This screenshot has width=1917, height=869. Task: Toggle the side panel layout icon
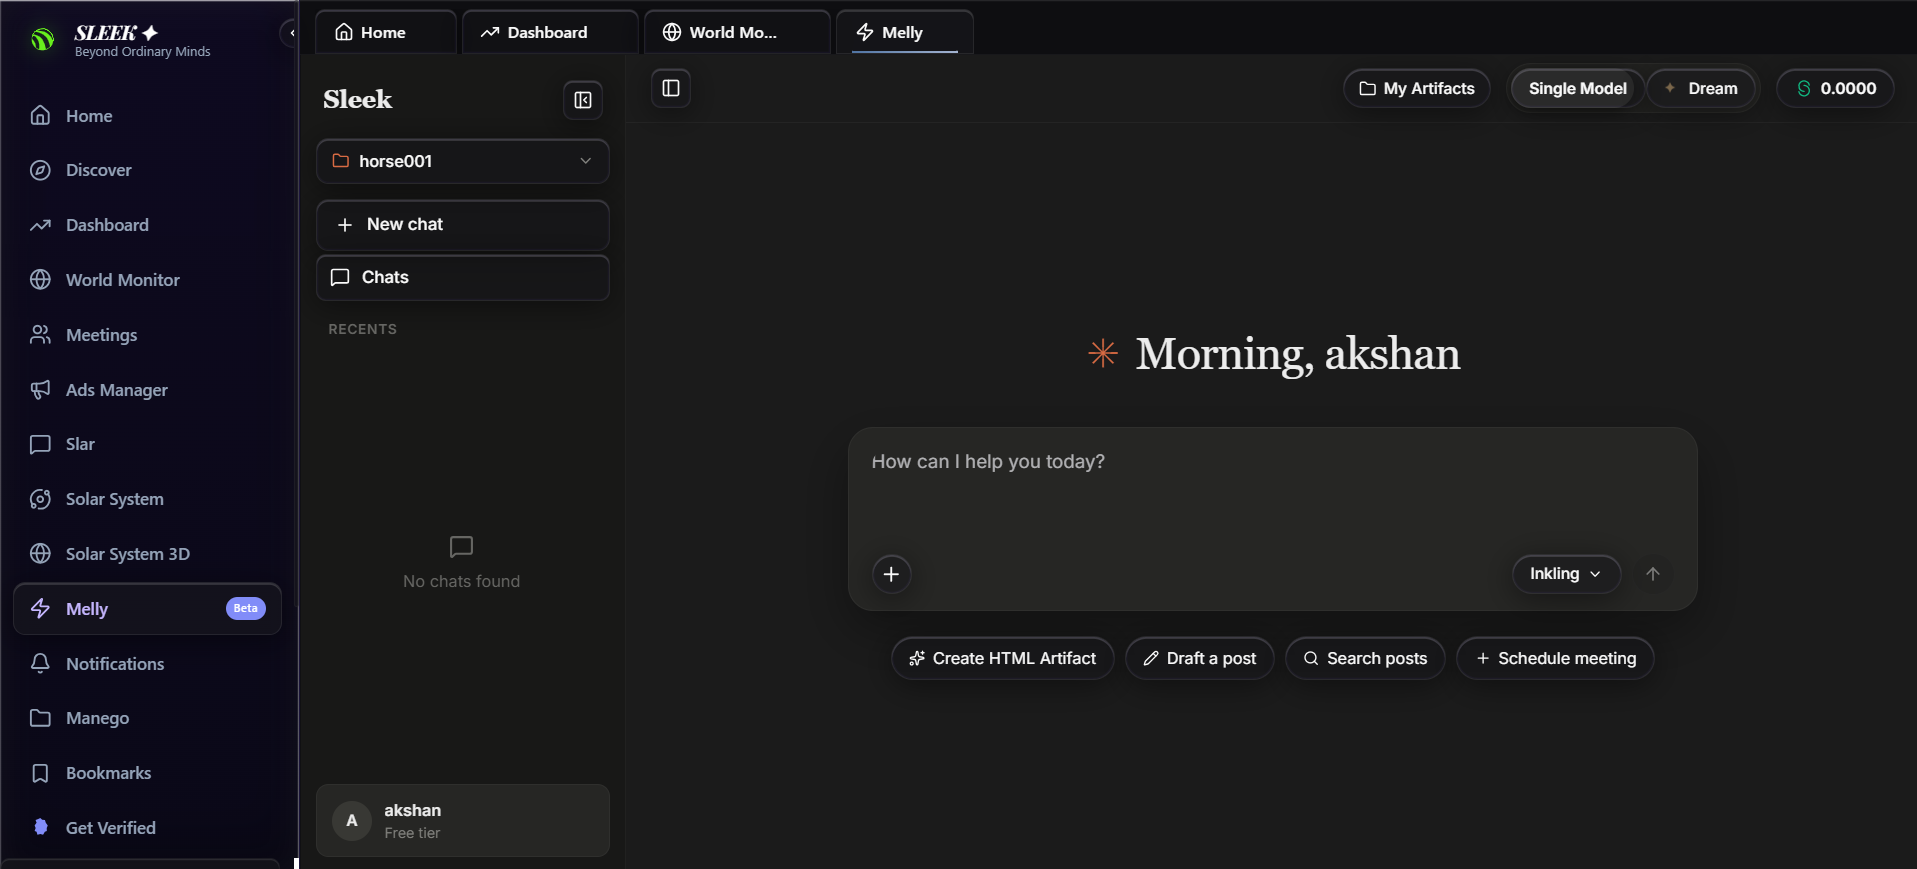click(x=671, y=88)
